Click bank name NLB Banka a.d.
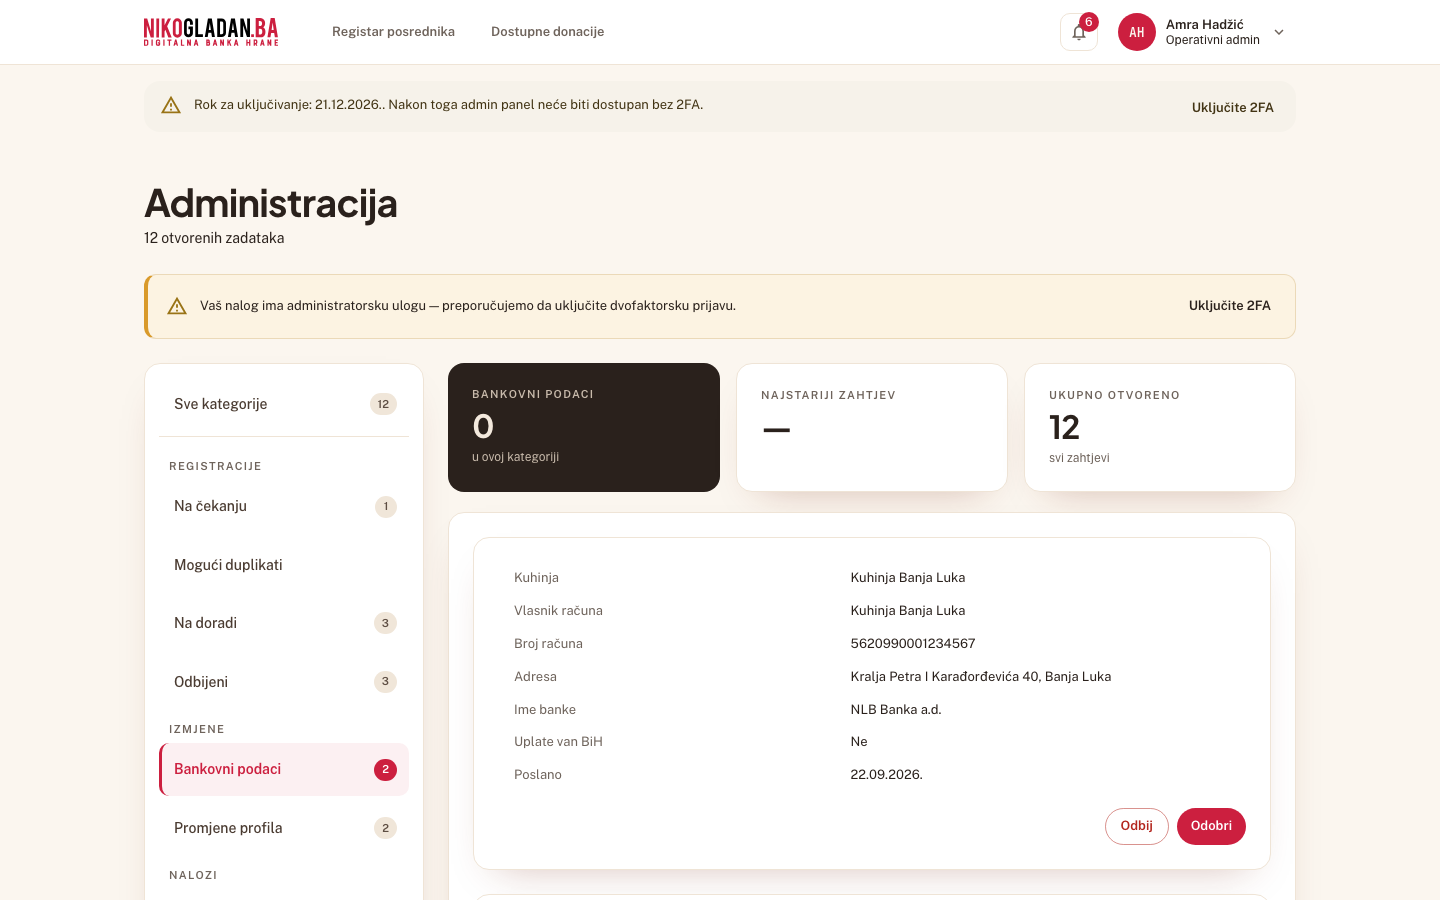Image resolution: width=1440 pixels, height=900 pixels. click(x=896, y=709)
